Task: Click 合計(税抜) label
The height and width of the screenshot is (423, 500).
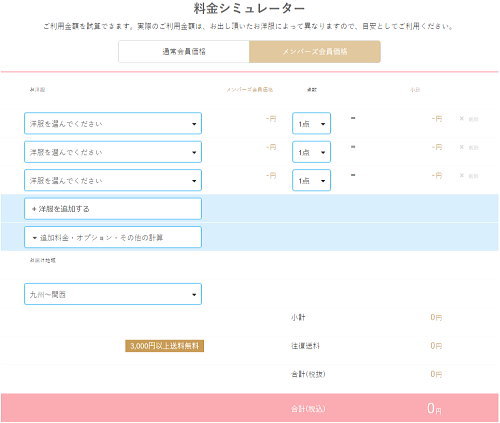Action: coord(308,374)
